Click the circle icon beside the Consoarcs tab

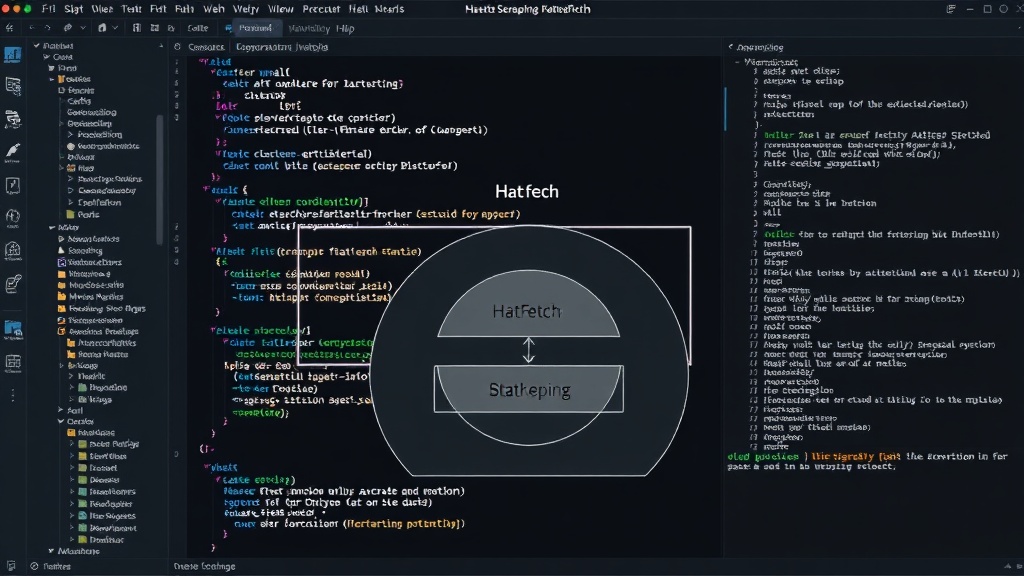coord(177,47)
